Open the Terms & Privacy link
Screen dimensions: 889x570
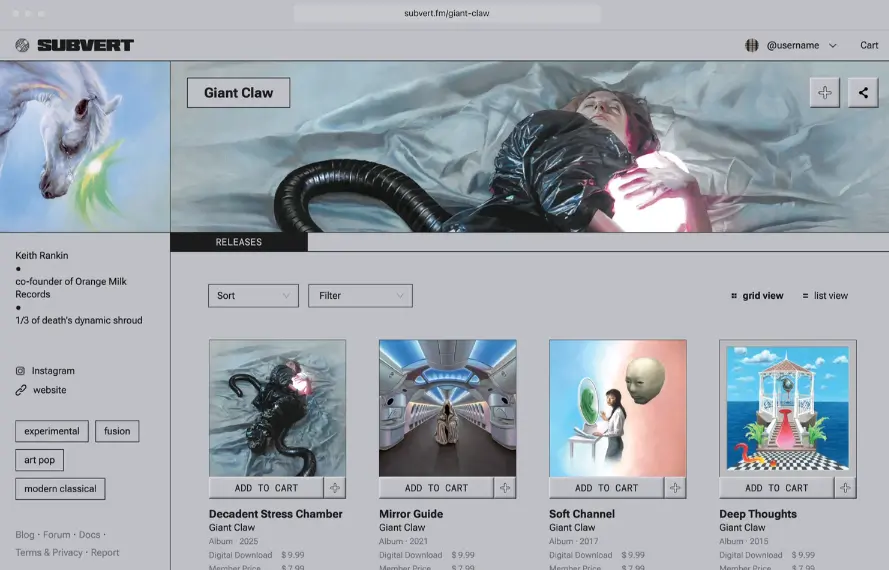(x=49, y=552)
